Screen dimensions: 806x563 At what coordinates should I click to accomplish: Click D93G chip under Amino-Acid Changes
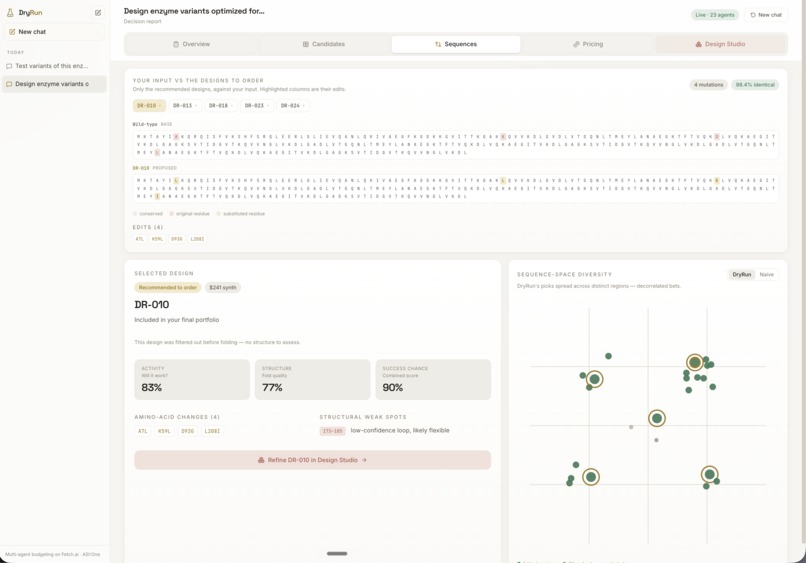(188, 431)
